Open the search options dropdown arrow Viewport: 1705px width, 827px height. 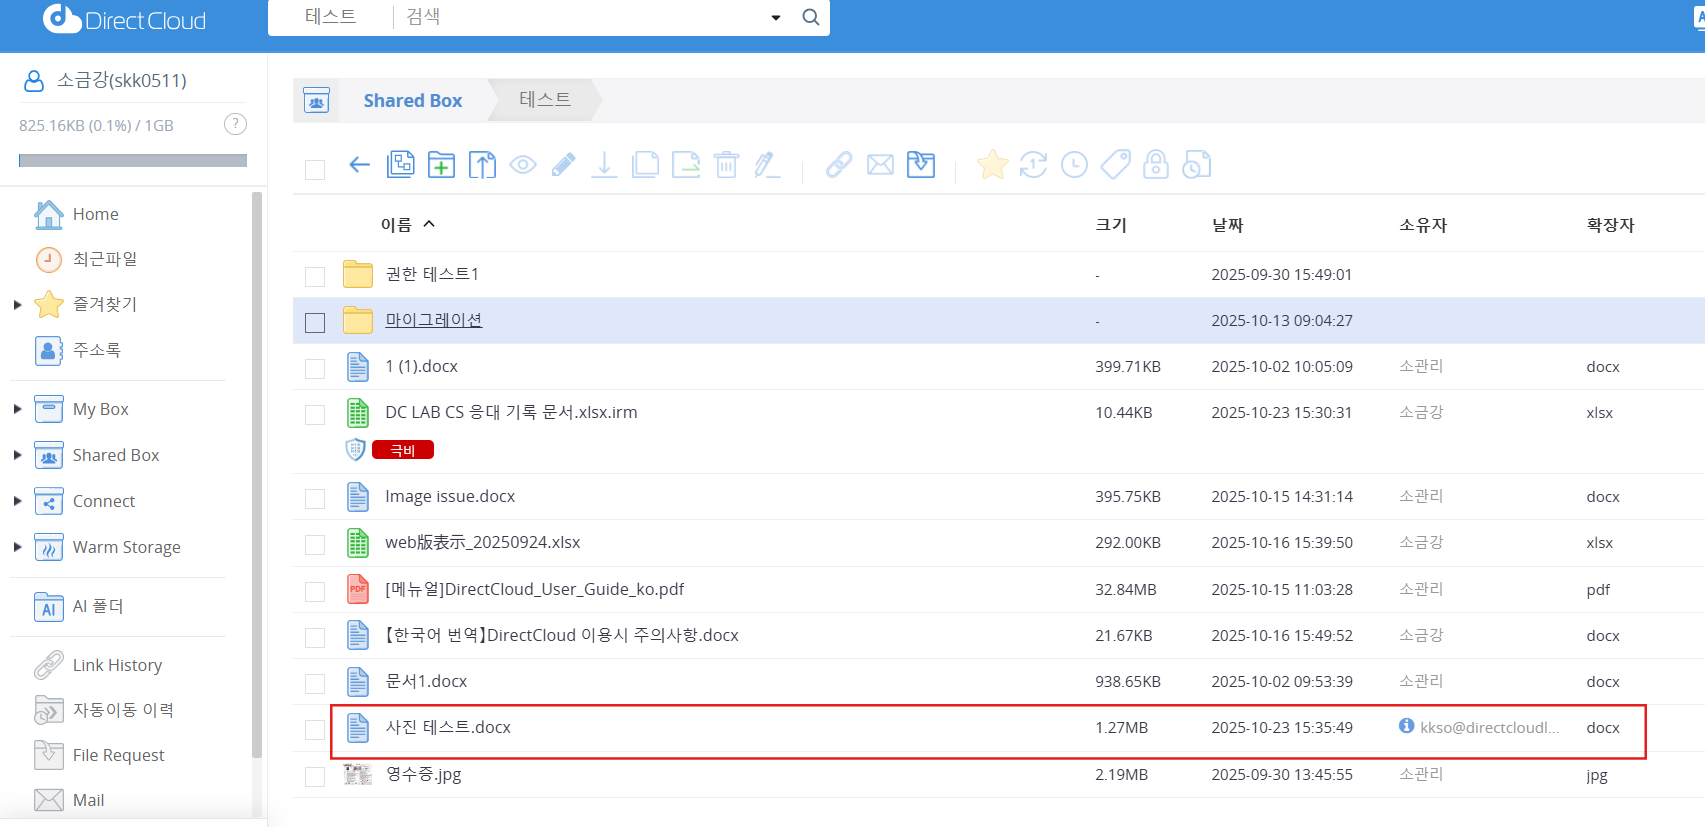776,18
